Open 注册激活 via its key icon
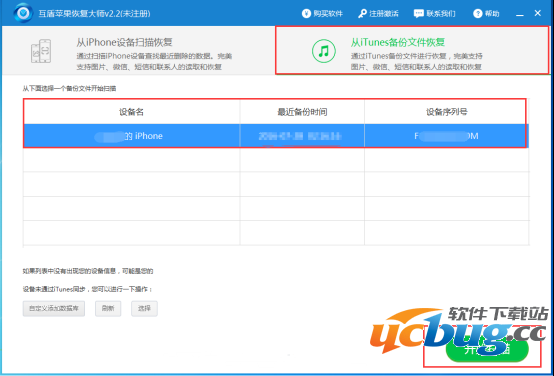This screenshot has height=376, width=554. (x=362, y=14)
